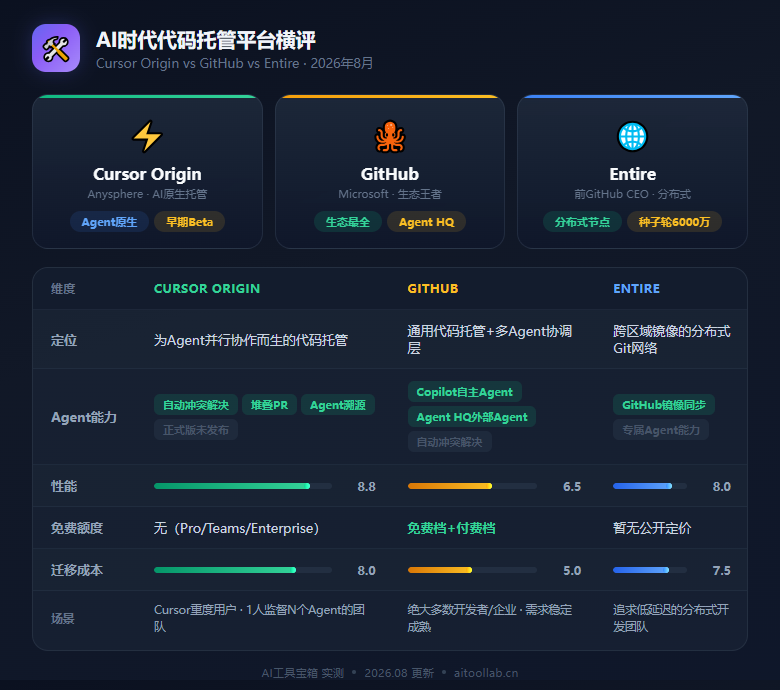Select the ENTIRE column header
780x690 pixels.
636,289
